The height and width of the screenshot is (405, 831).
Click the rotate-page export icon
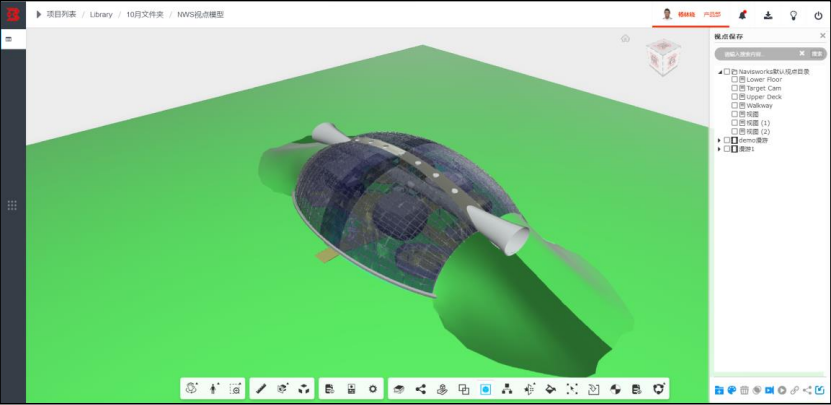(594, 389)
